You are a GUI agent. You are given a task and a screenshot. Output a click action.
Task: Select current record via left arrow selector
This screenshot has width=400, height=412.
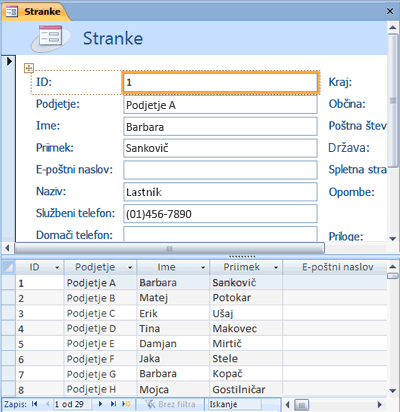pyautogui.click(x=9, y=61)
